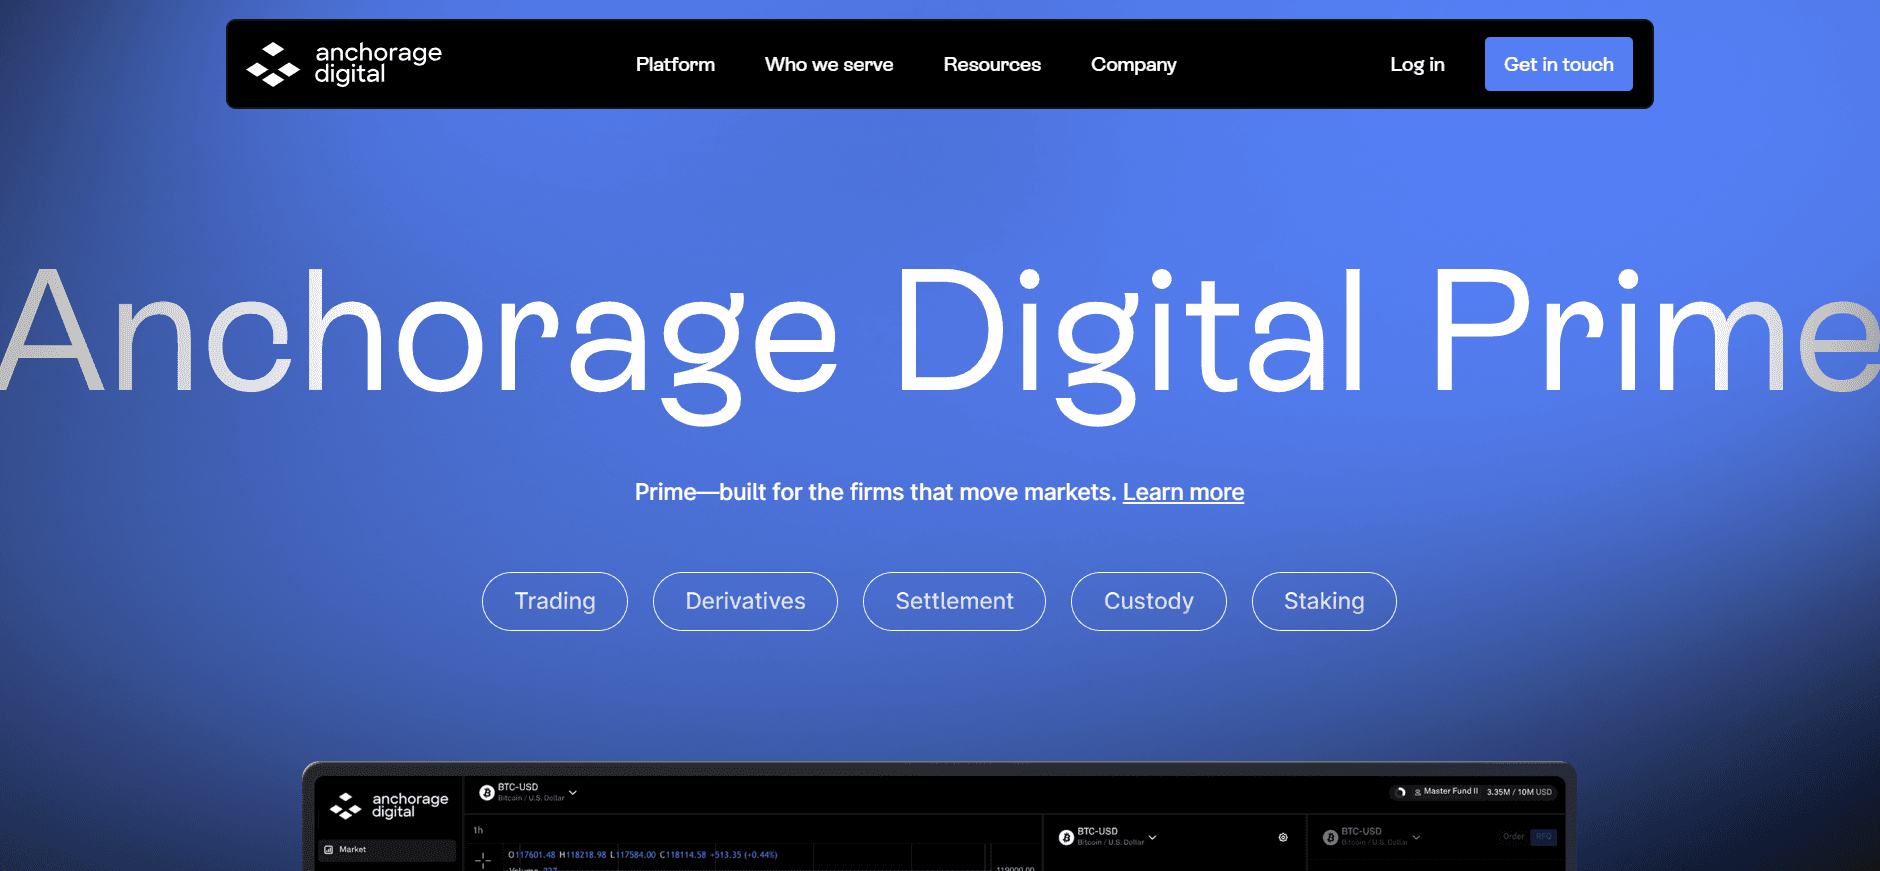Click the Bitcoin icon beside top-left BTC-USD
The width and height of the screenshot is (1880, 871).
tap(487, 793)
